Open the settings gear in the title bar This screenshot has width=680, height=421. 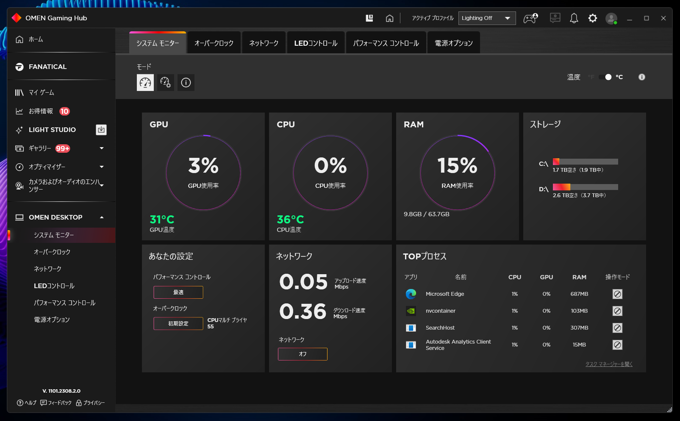[592, 18]
